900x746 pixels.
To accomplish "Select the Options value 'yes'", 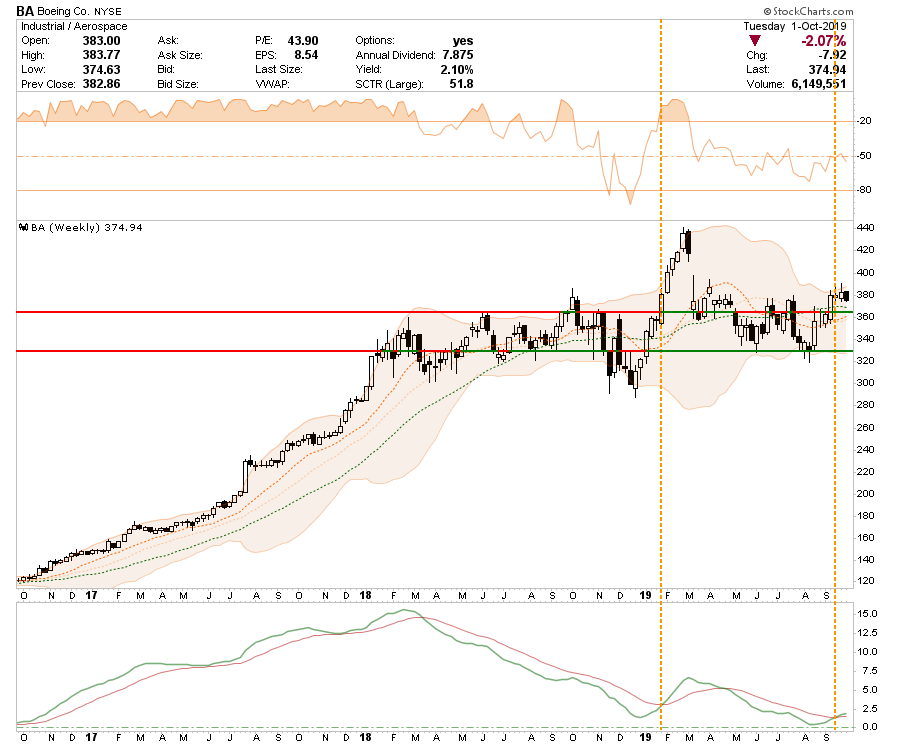I will (463, 41).
